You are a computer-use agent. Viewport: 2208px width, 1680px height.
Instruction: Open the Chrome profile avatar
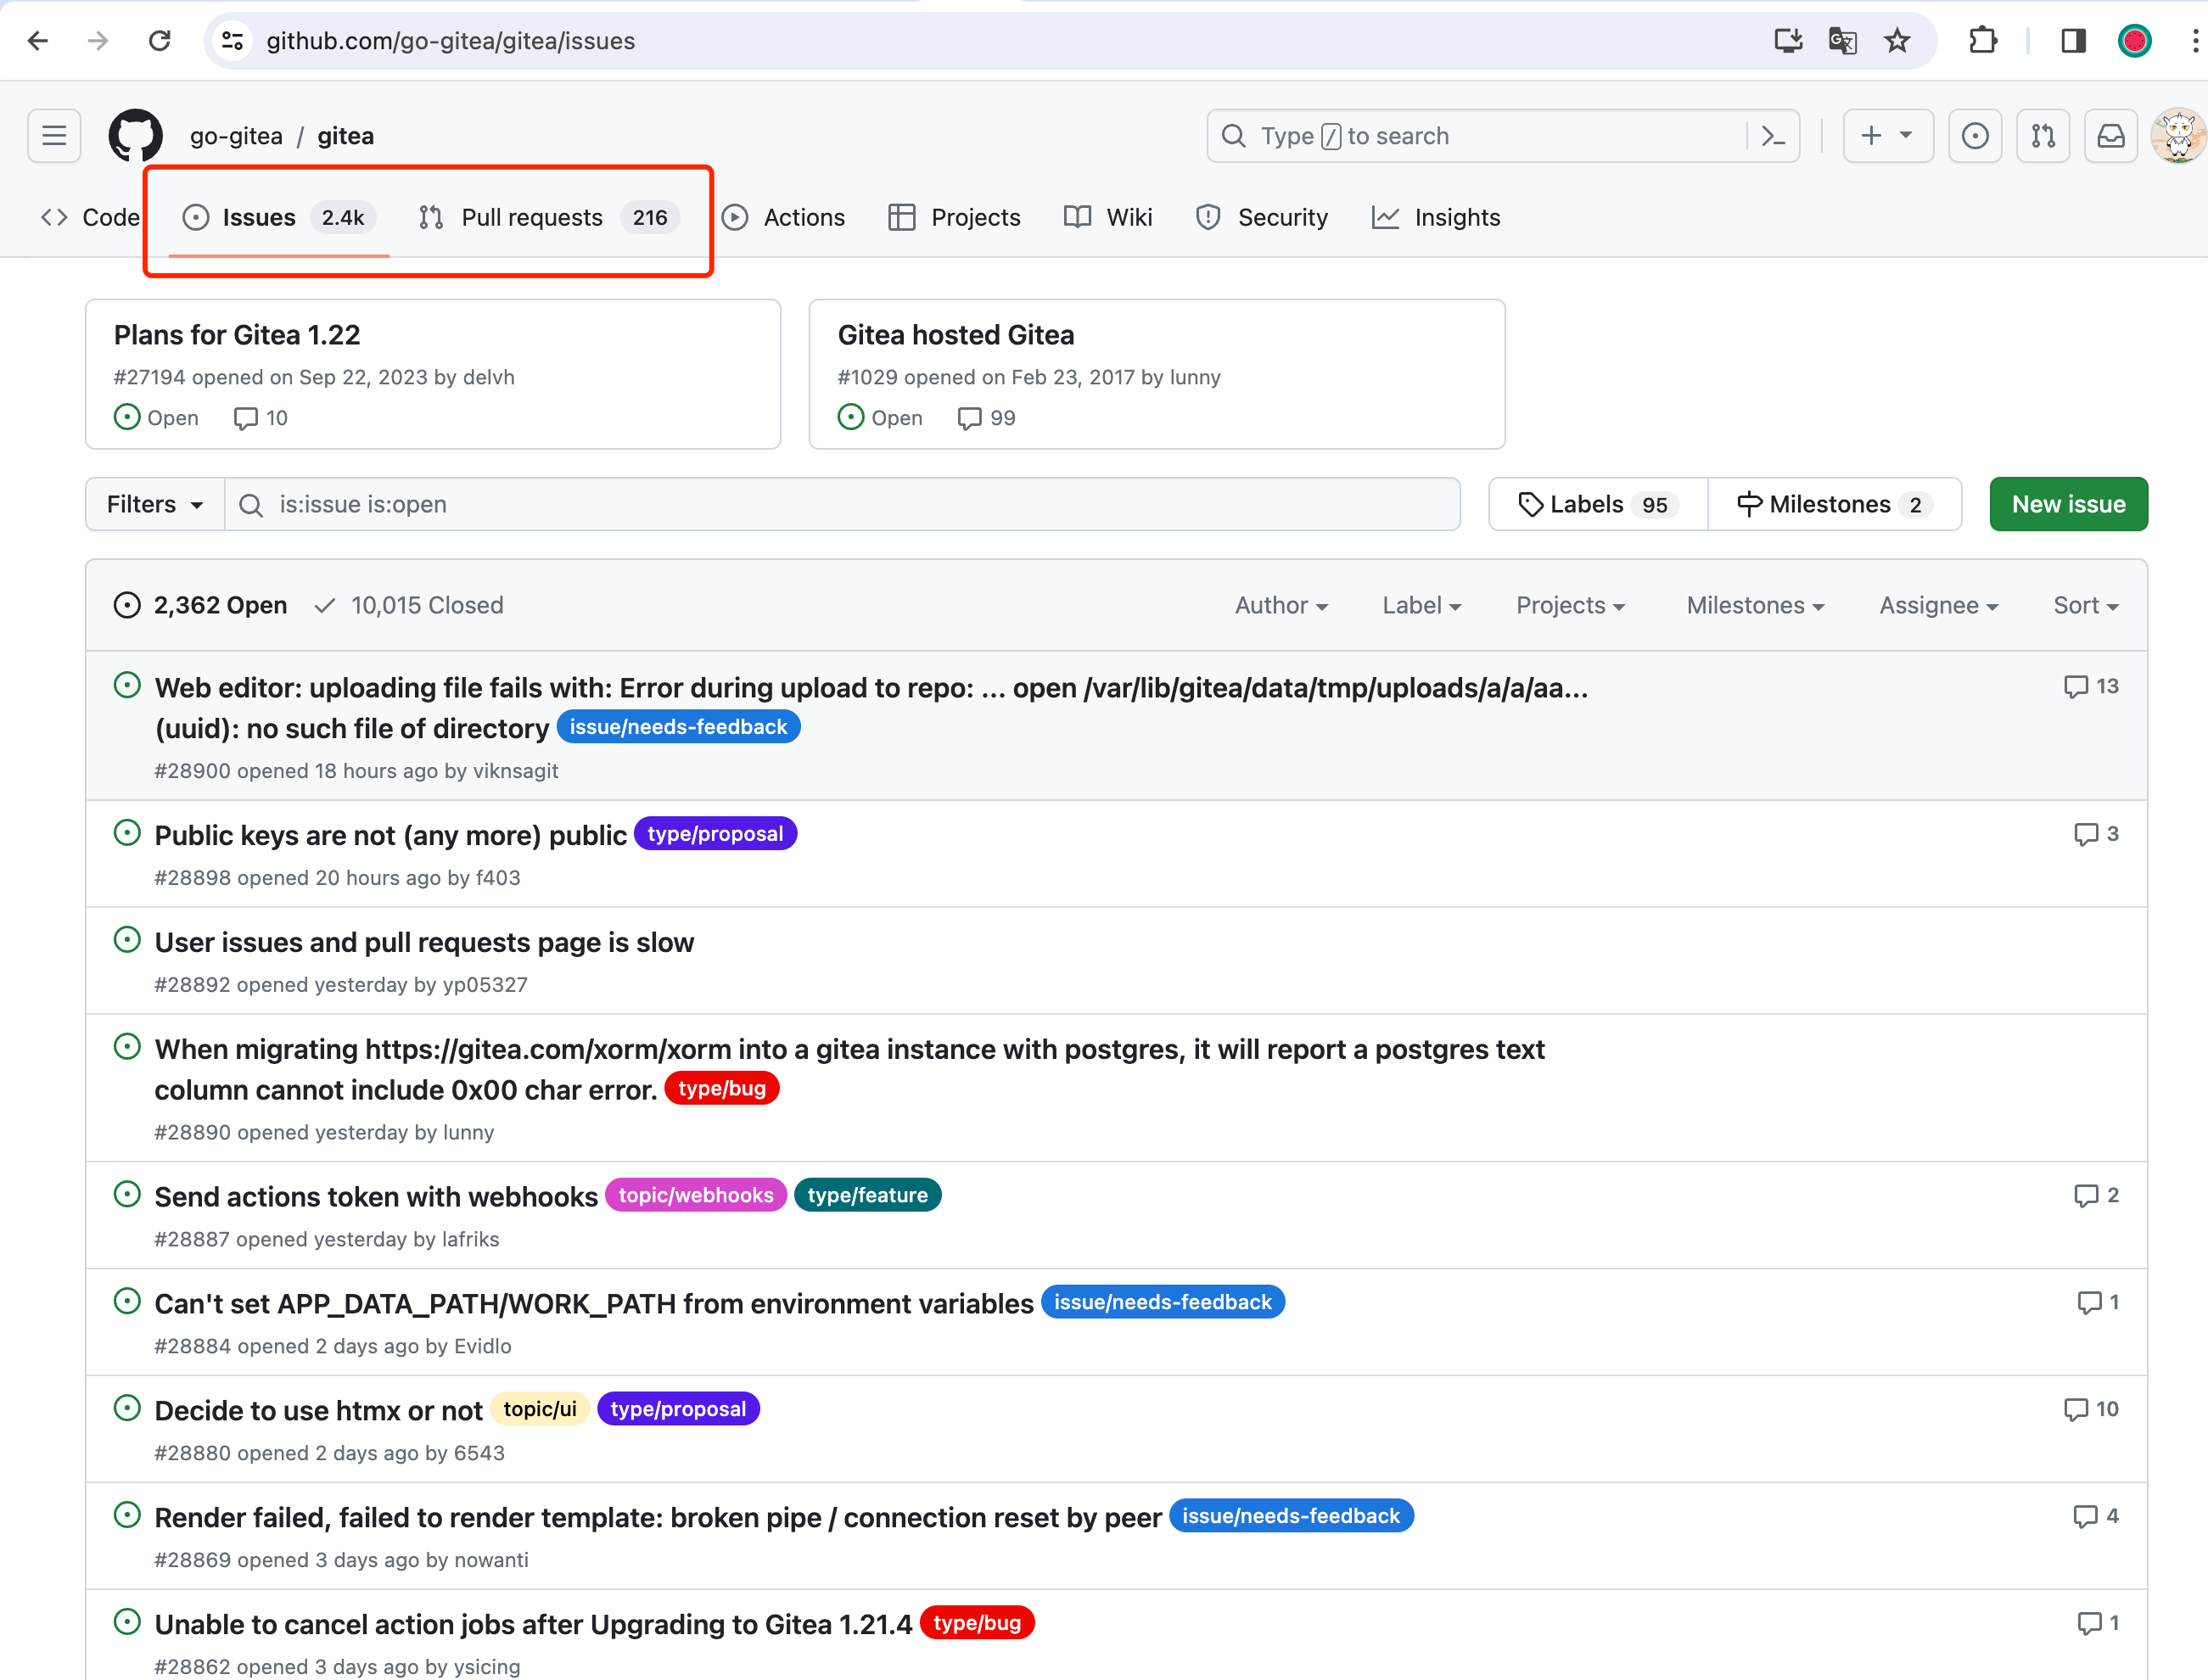[2134, 41]
